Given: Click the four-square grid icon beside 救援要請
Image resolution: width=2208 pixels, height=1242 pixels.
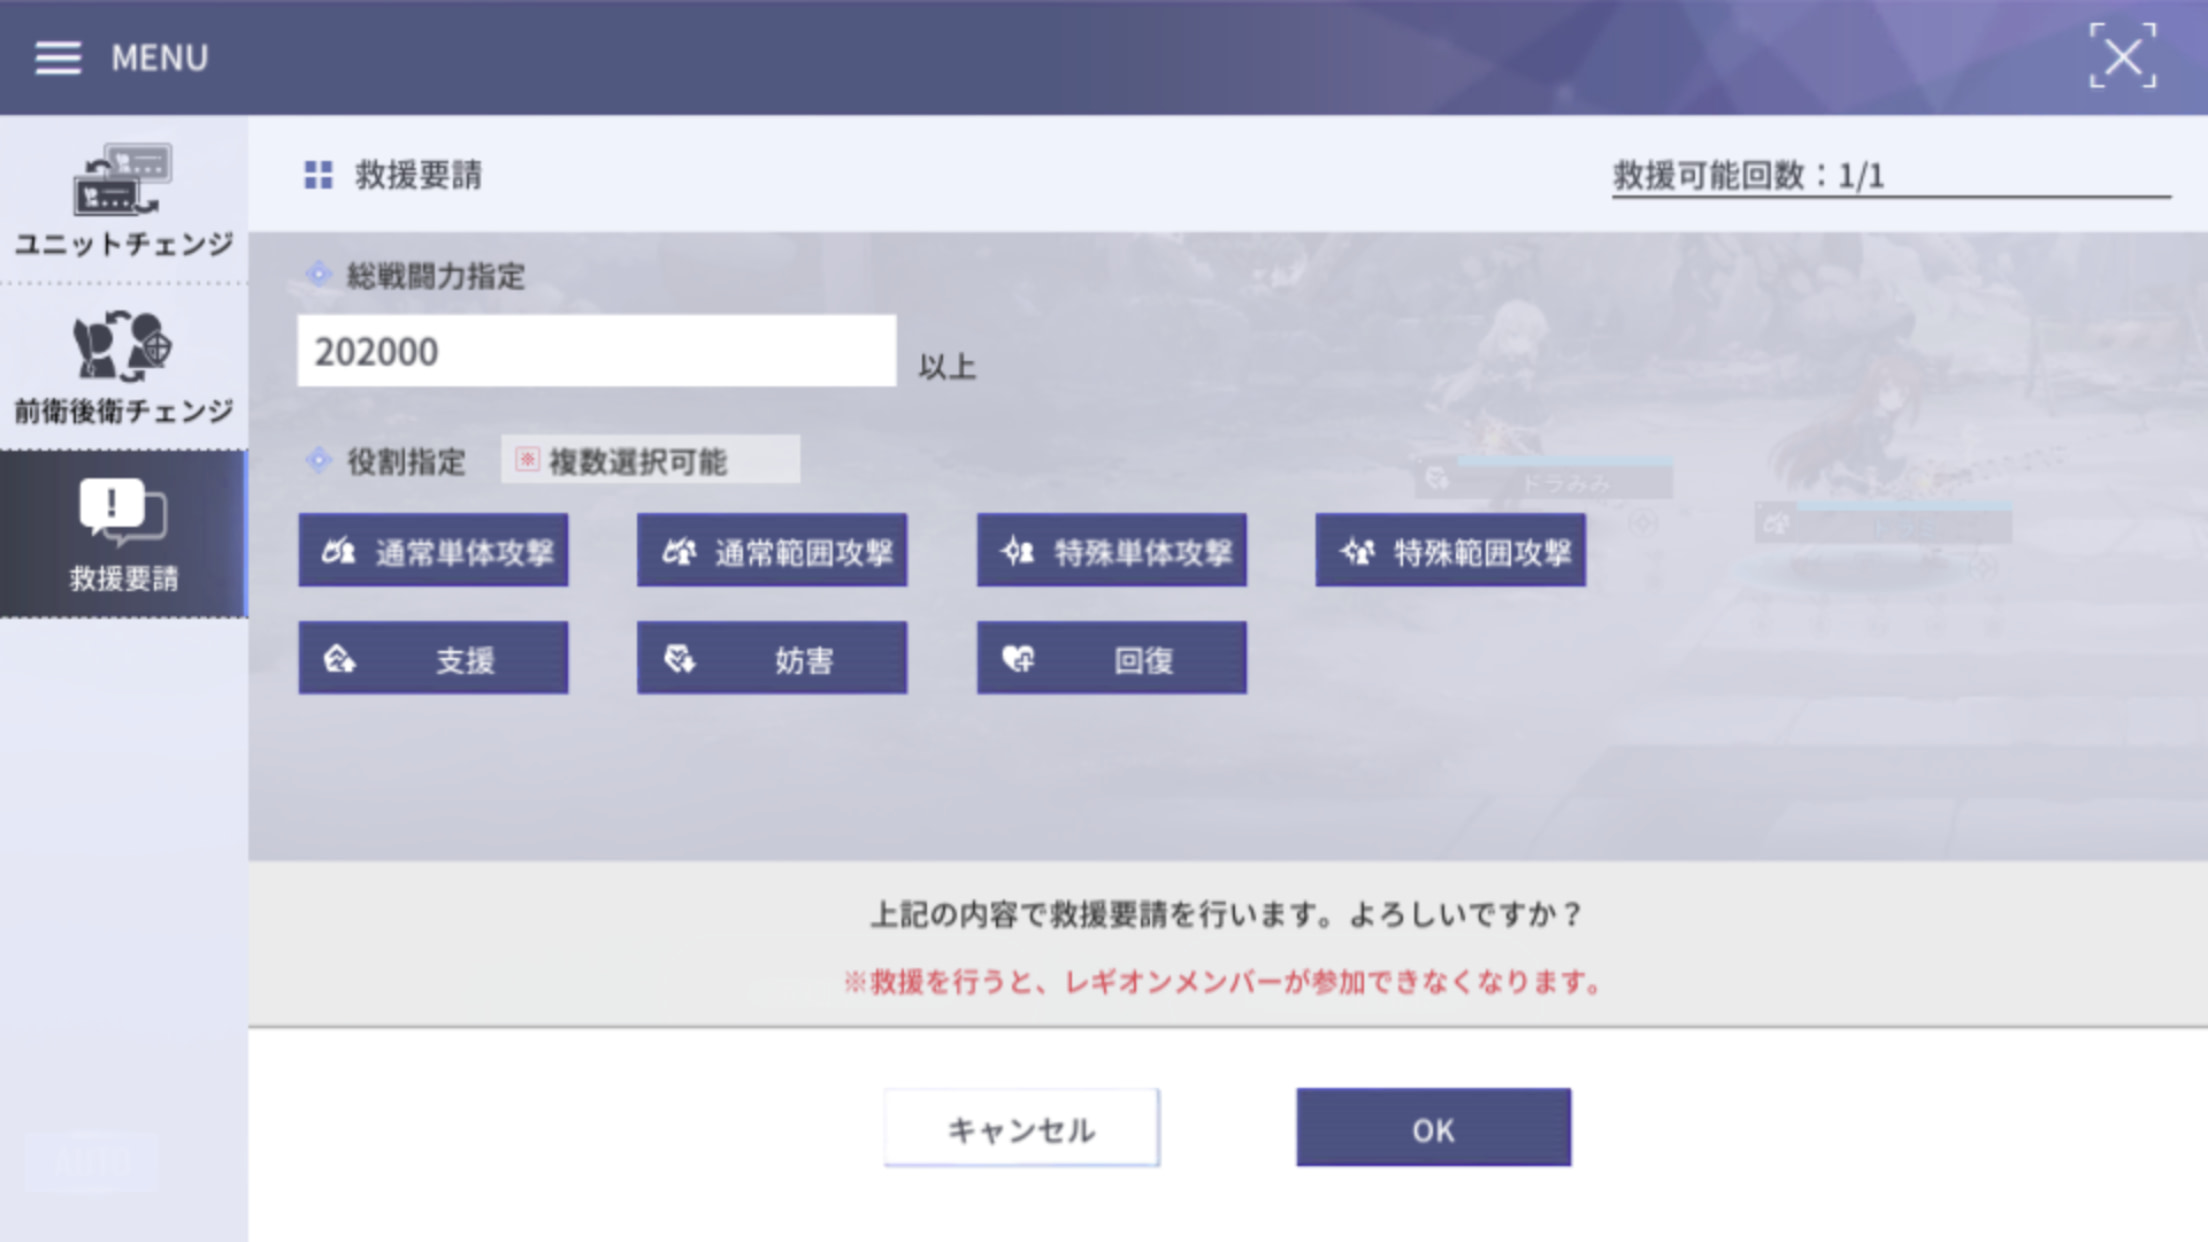Looking at the screenshot, I should click(318, 175).
